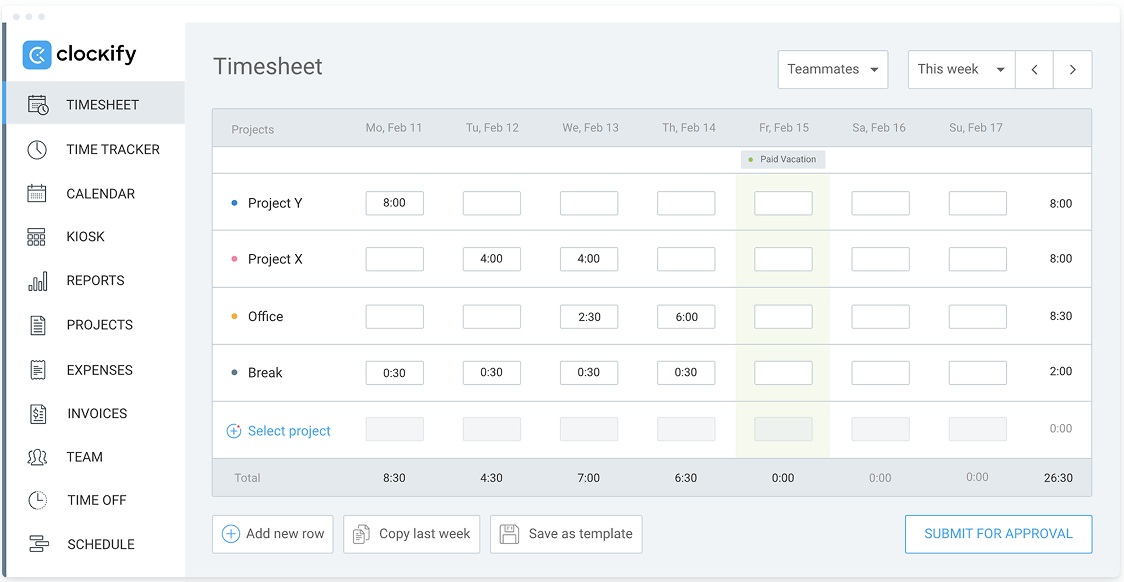1124x582 pixels.
Task: Click Submit for Approval
Action: [997, 534]
